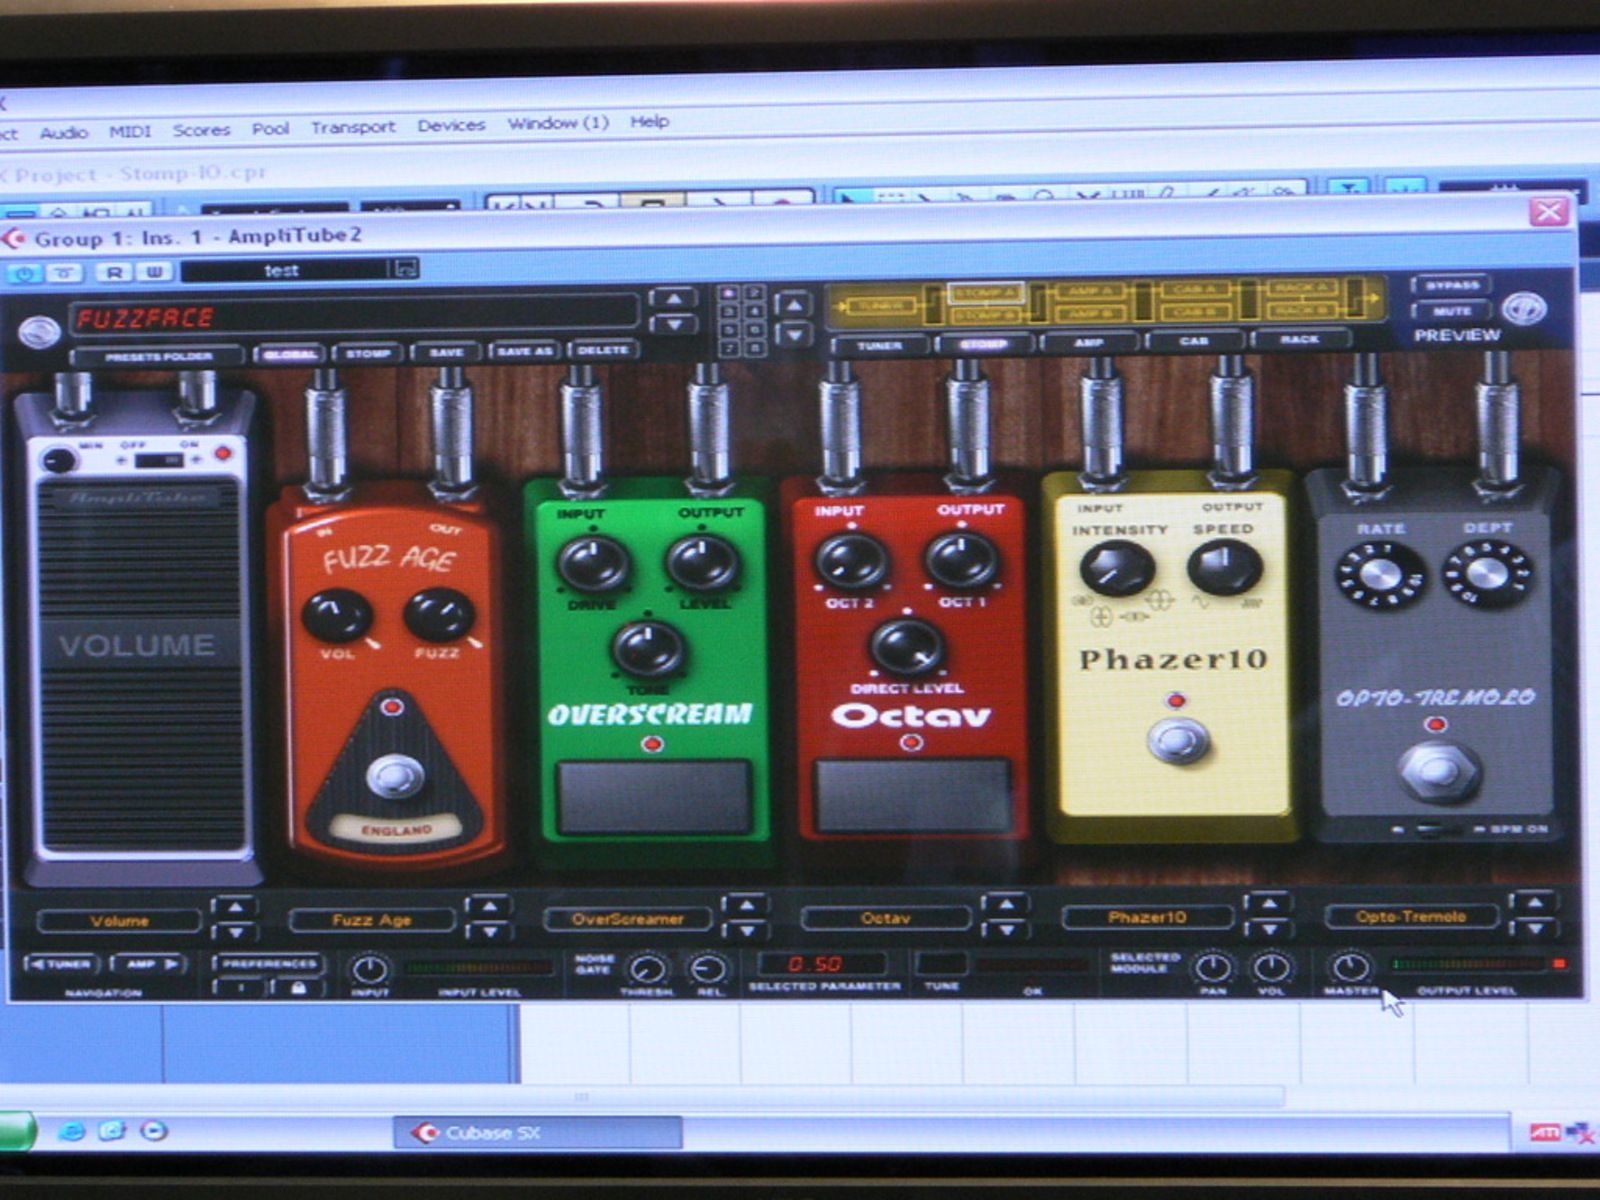Click the DELETE preset button
This screenshot has width=1600, height=1200.
603,350
